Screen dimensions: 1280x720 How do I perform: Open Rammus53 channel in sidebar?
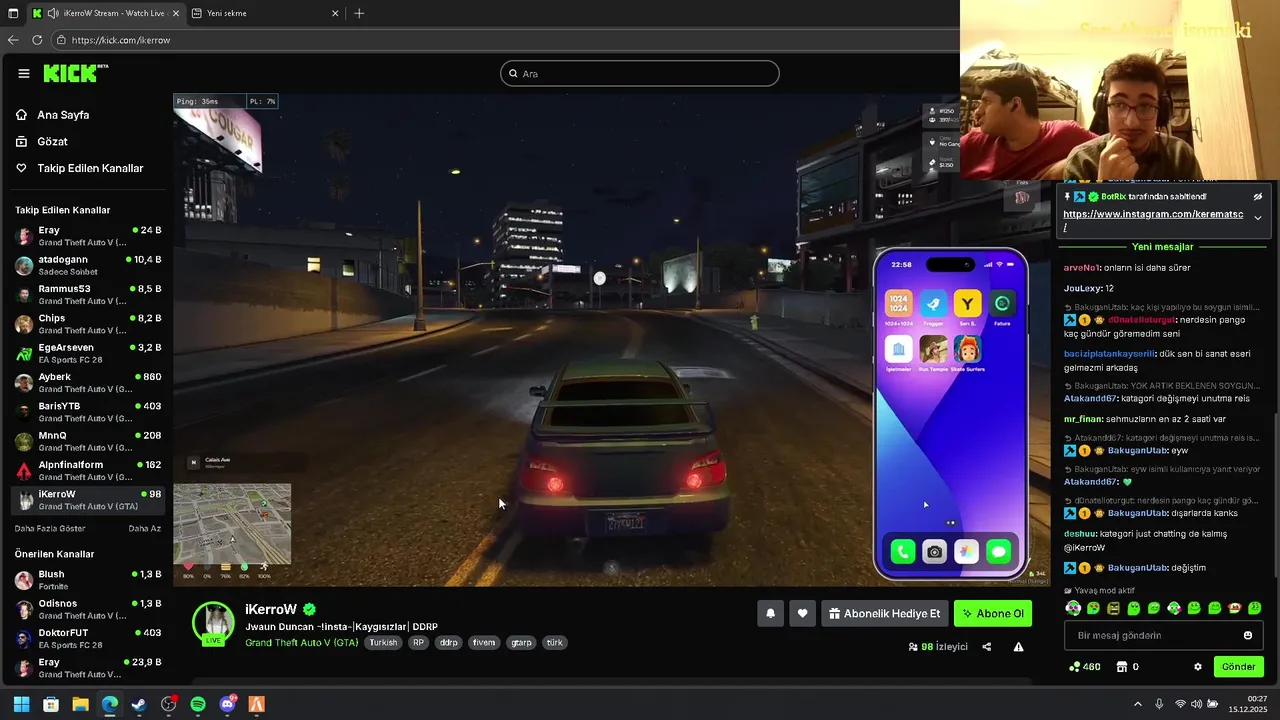88,295
